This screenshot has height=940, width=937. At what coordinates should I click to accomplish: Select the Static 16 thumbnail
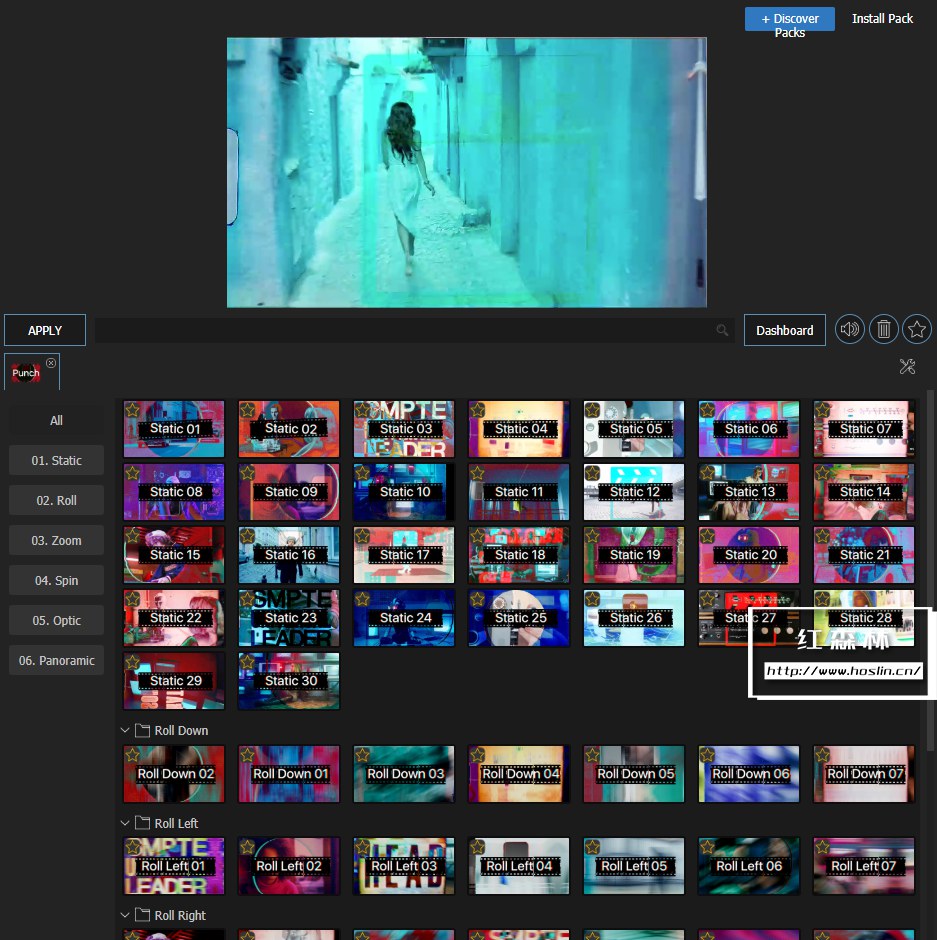coord(289,555)
